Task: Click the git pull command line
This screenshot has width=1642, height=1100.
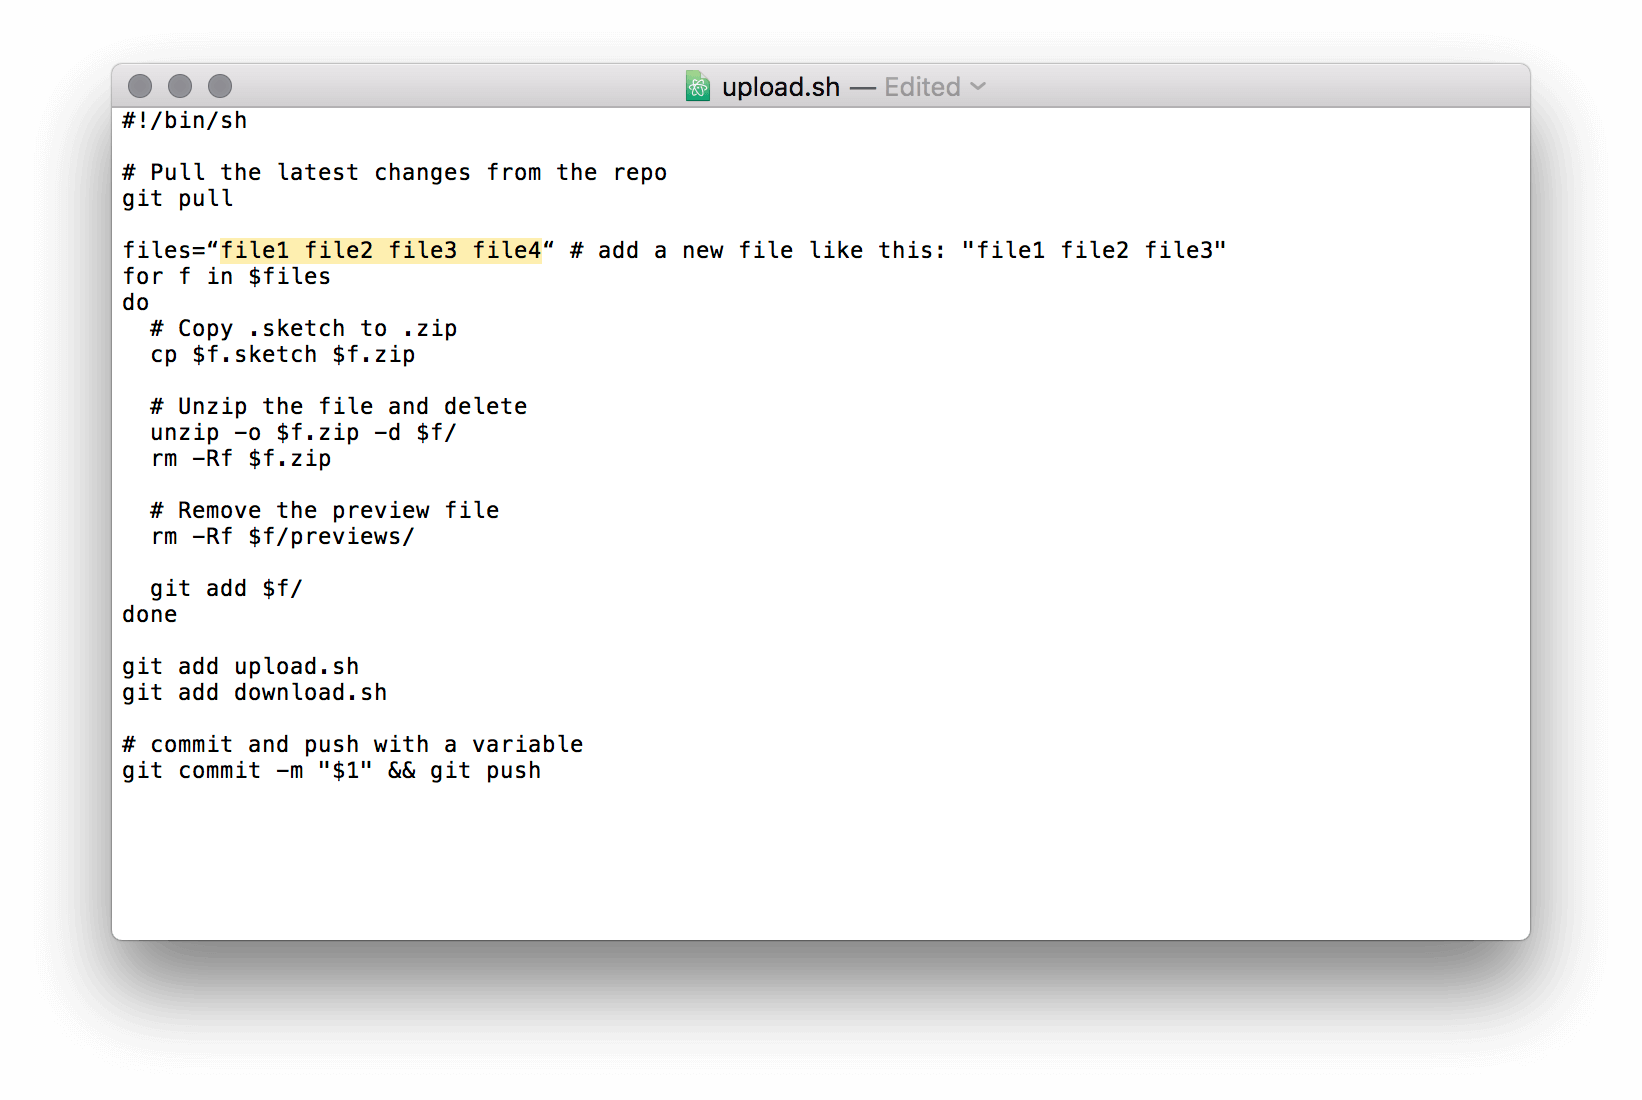Action: [x=177, y=198]
